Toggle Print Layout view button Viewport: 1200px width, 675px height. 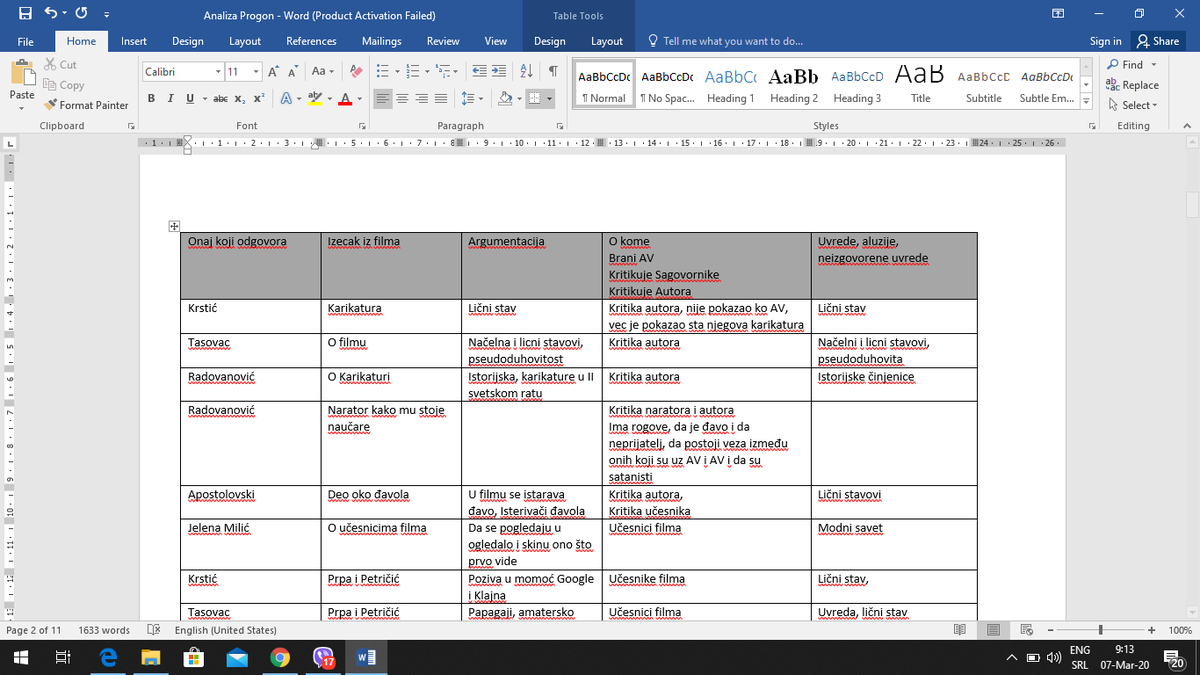pos(993,630)
